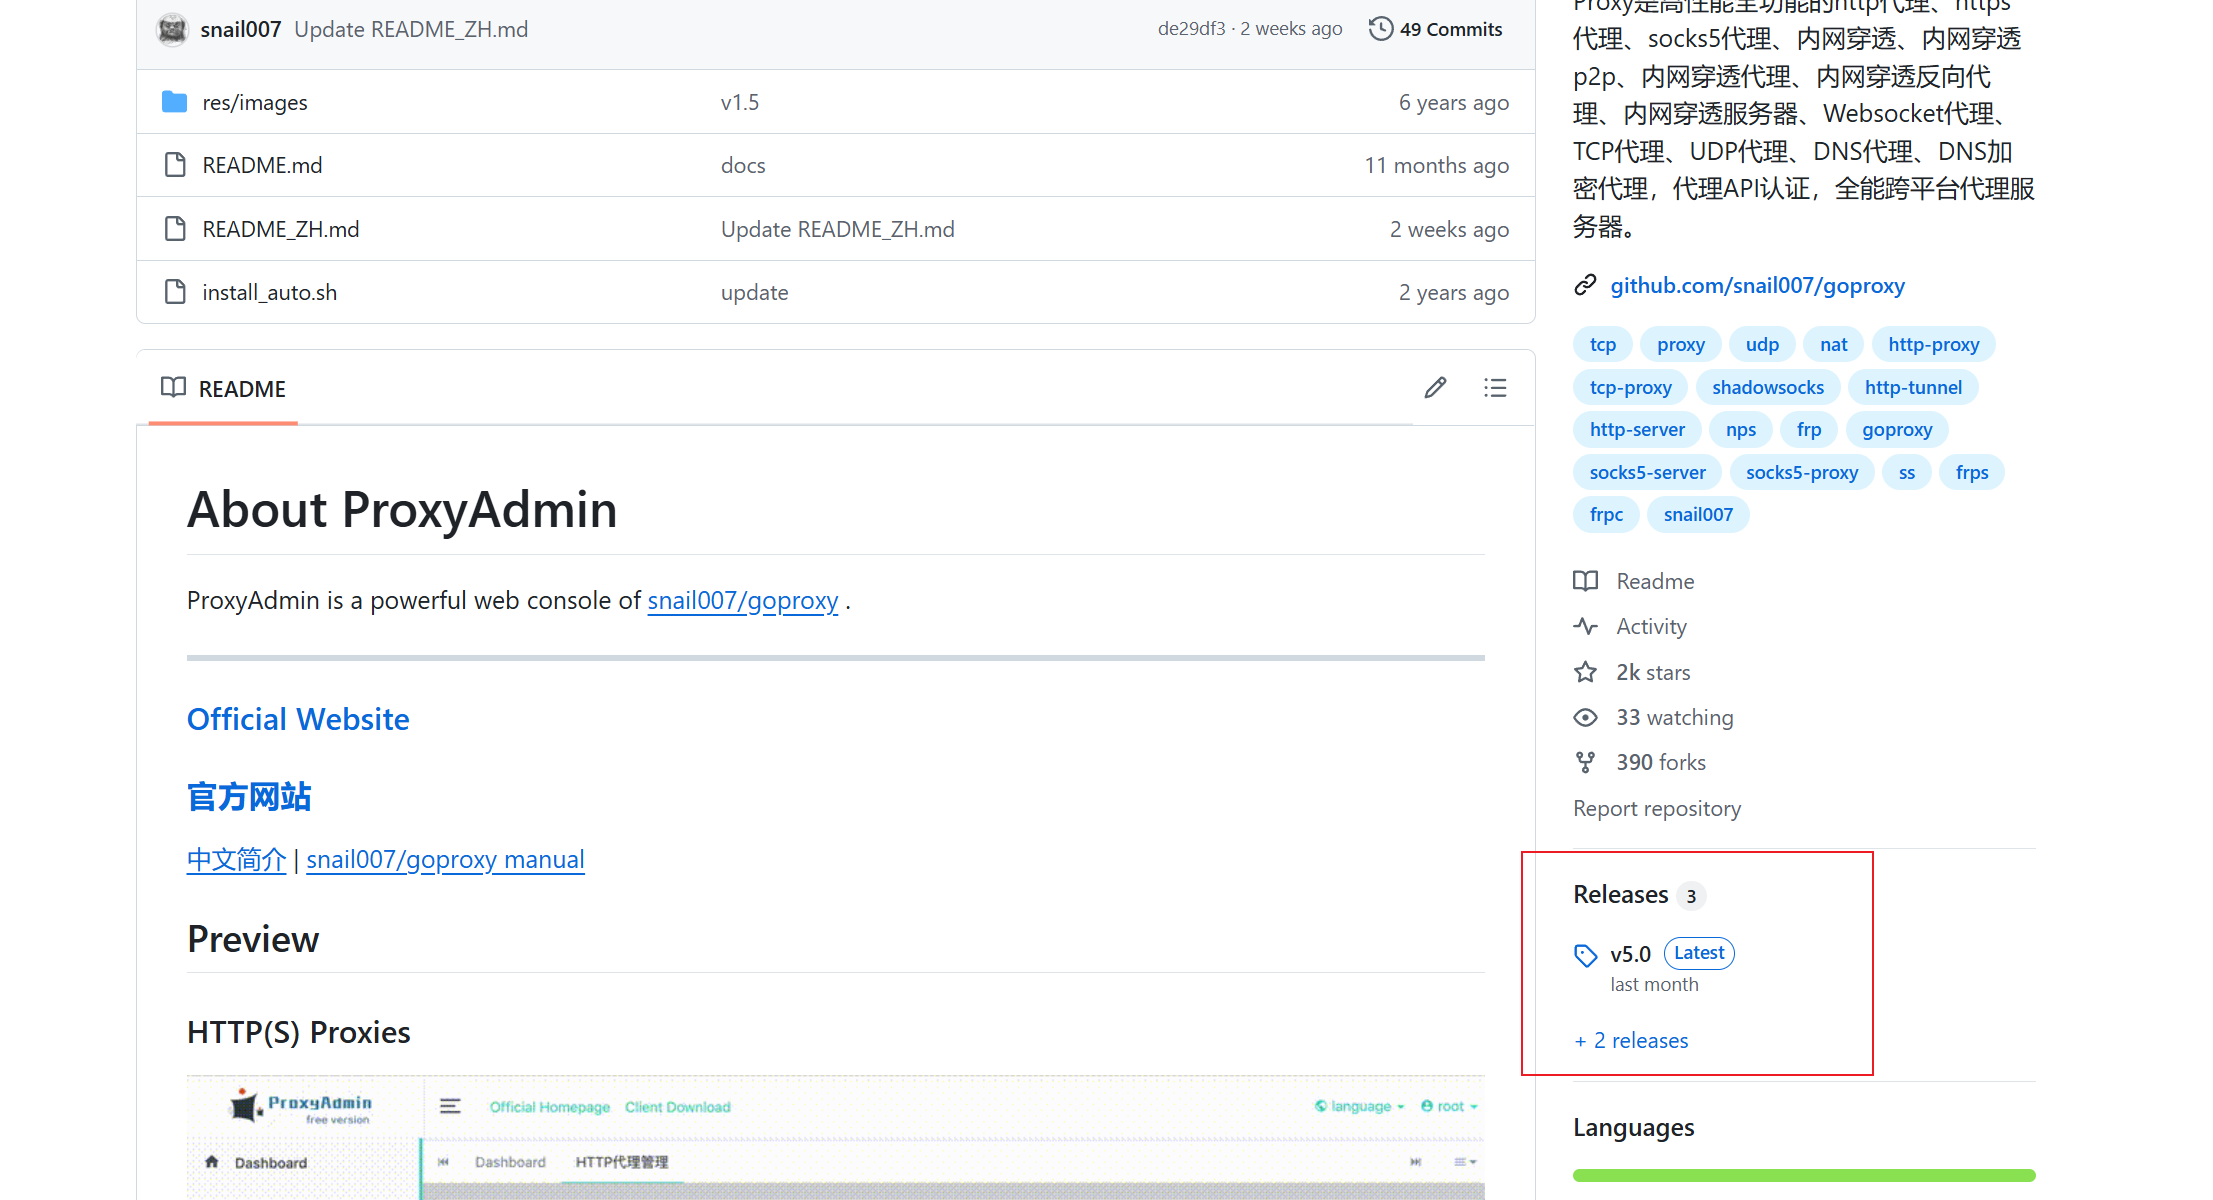The height and width of the screenshot is (1200, 2213).
Task: Click the star icon beside 2k stars
Action: pos(1585,672)
